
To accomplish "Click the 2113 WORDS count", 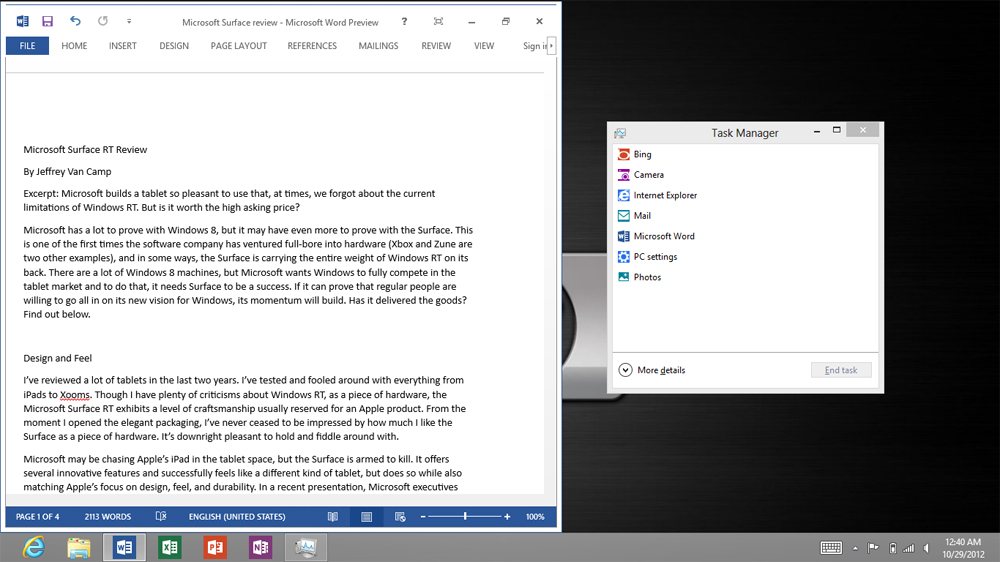I will click(108, 517).
